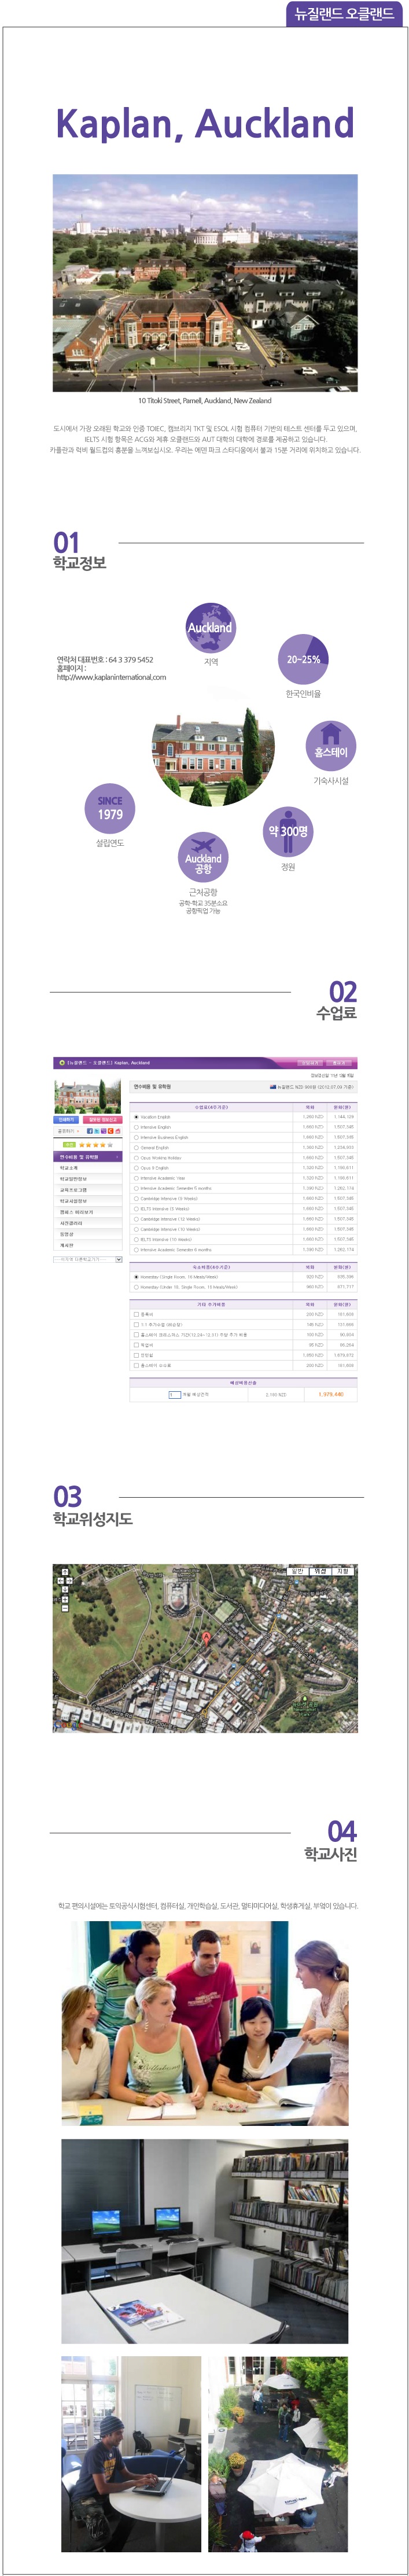Click the orange estimated total 1,979,440

pyautogui.click(x=330, y=1394)
